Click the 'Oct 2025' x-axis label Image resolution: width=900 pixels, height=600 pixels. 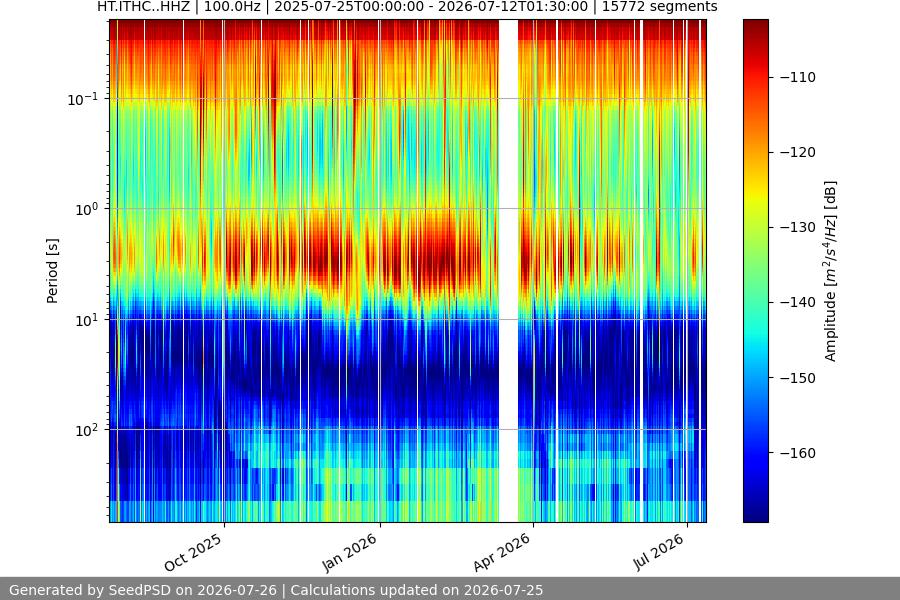[x=193, y=552]
